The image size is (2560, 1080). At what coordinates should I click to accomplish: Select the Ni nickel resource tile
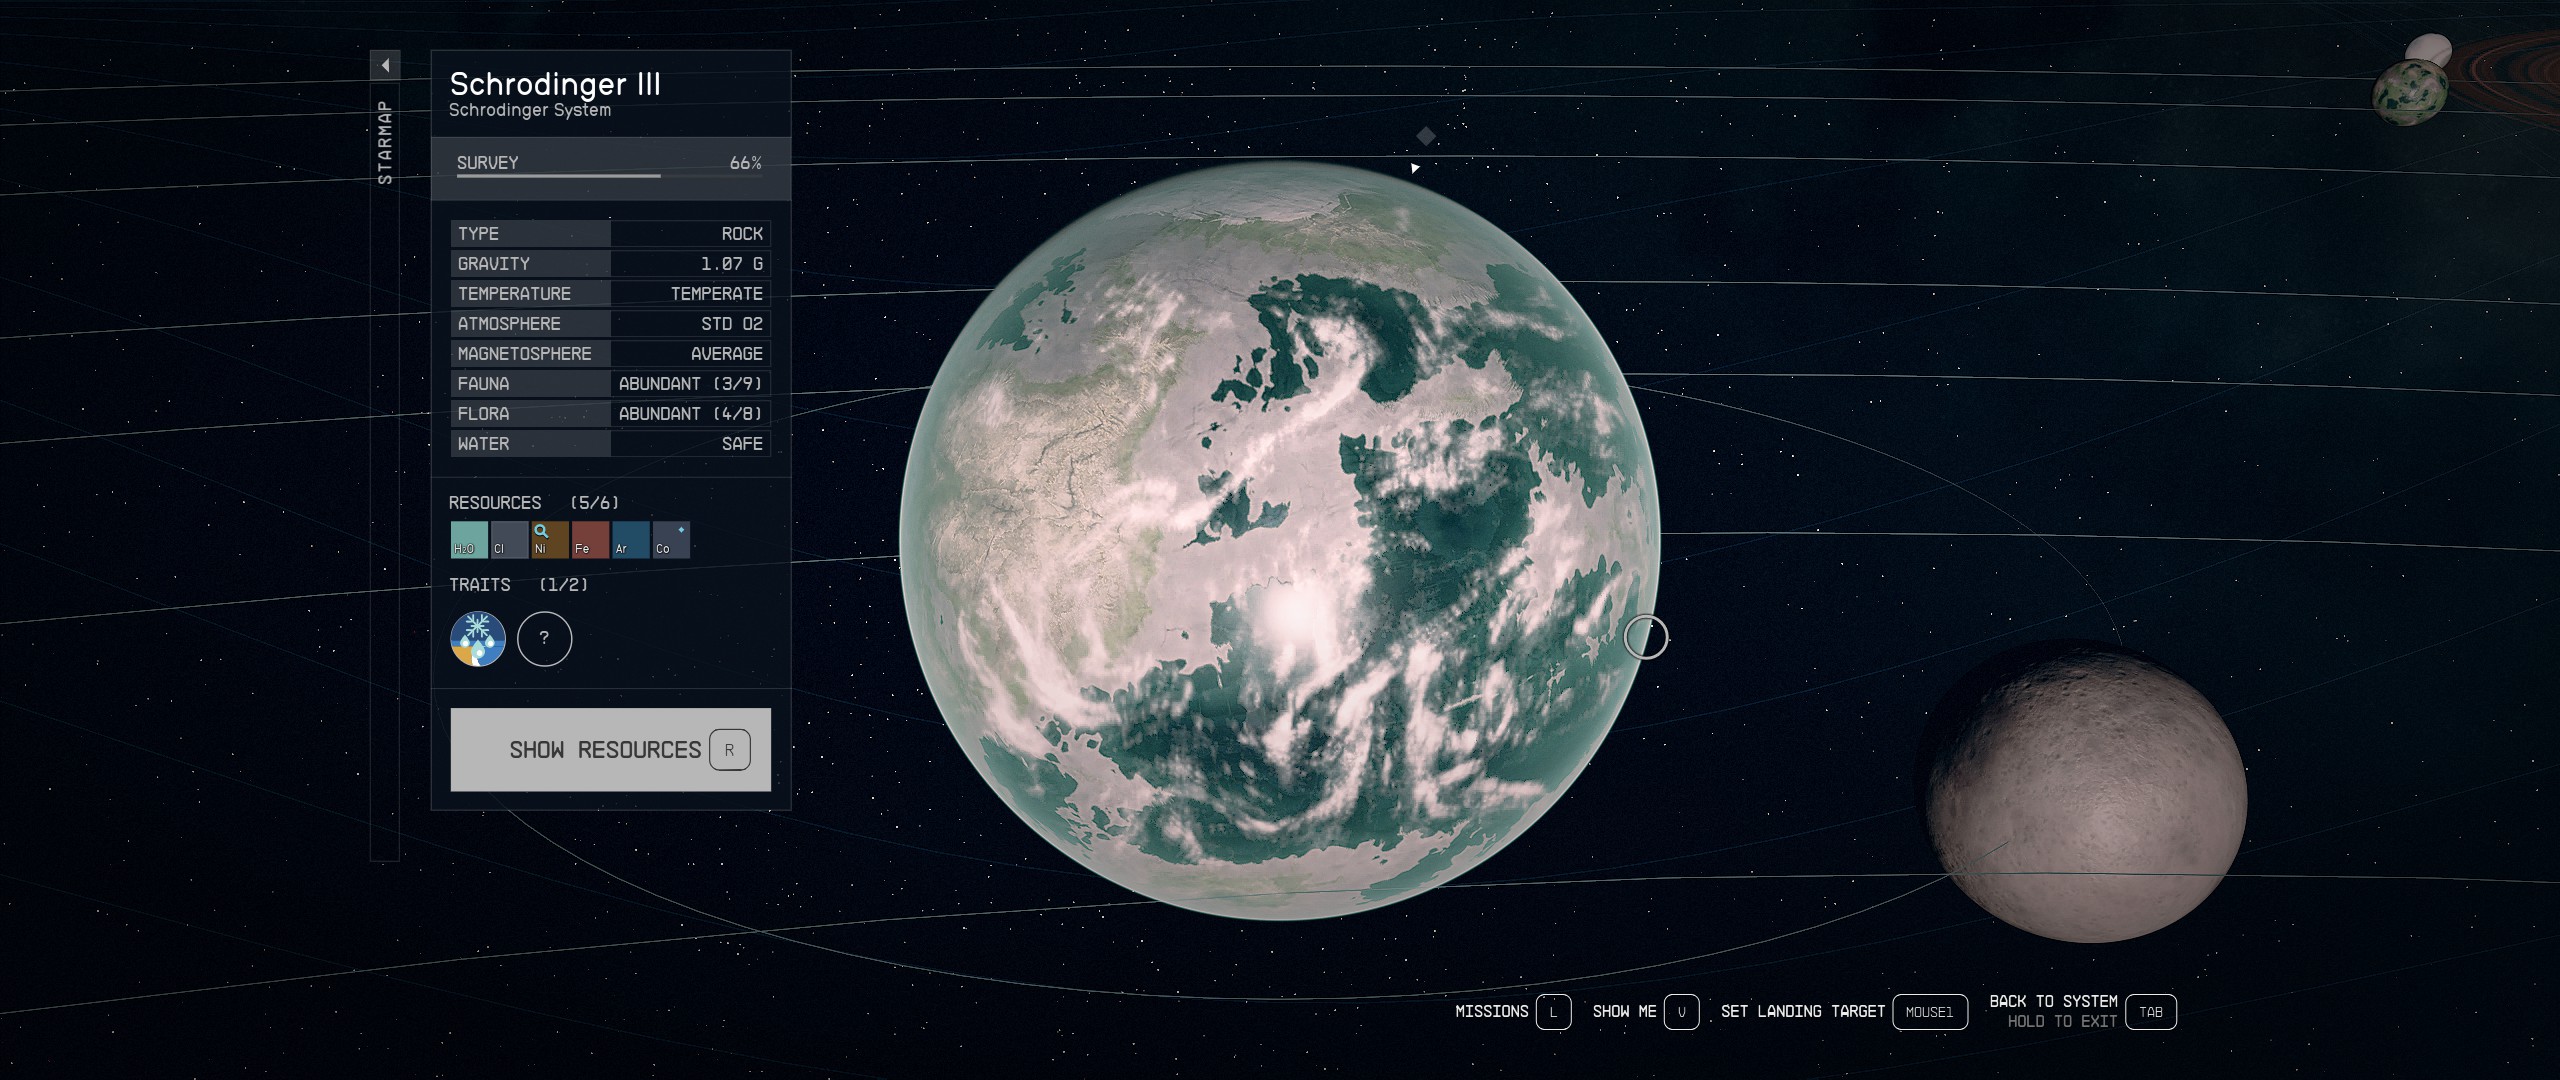[x=549, y=540]
